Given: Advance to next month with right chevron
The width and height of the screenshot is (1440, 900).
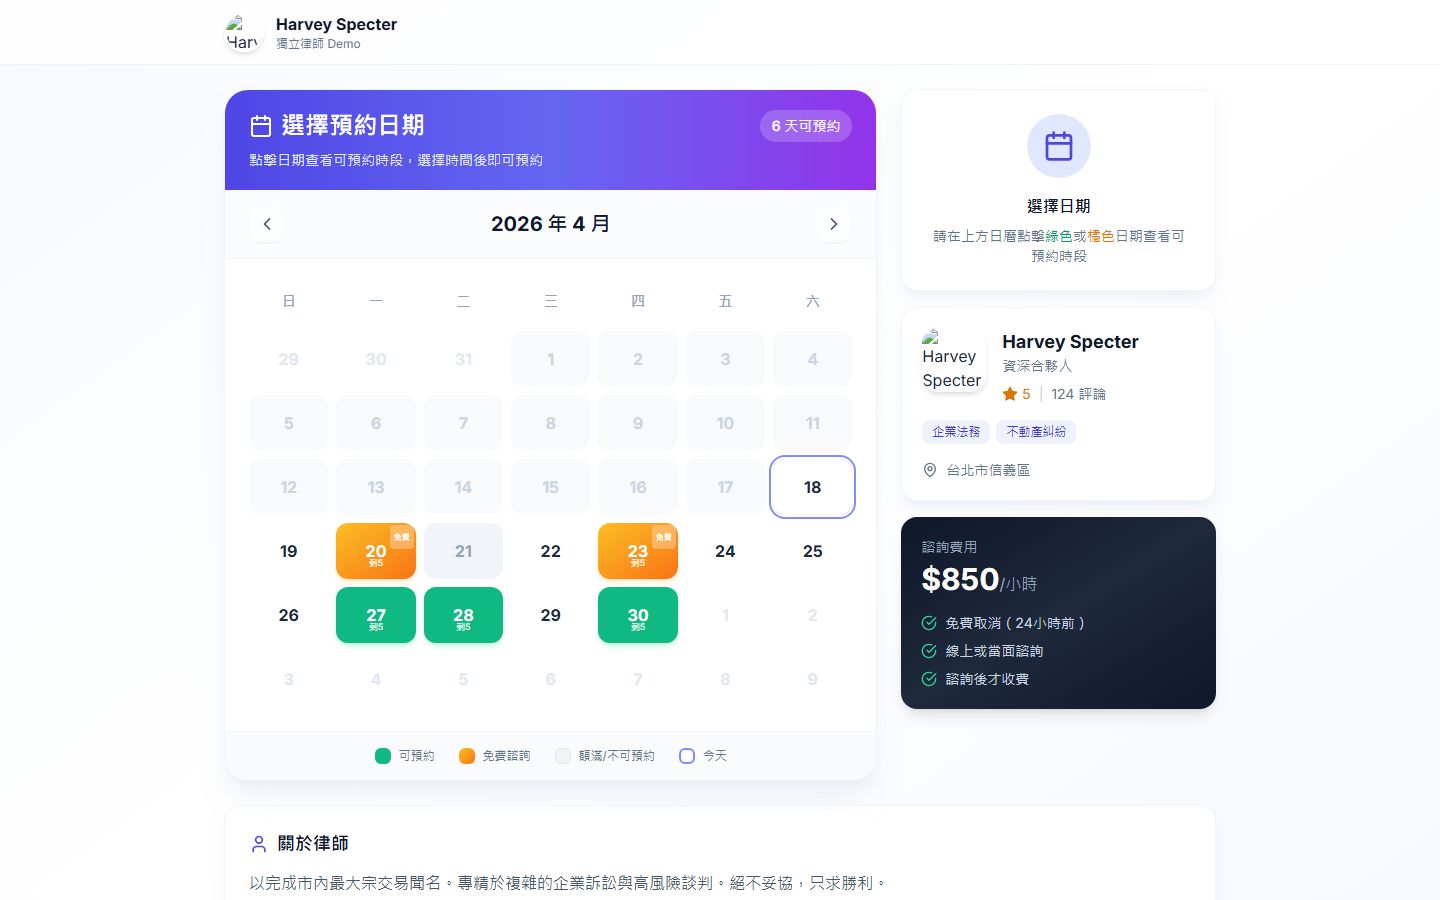Looking at the screenshot, I should click(x=834, y=224).
